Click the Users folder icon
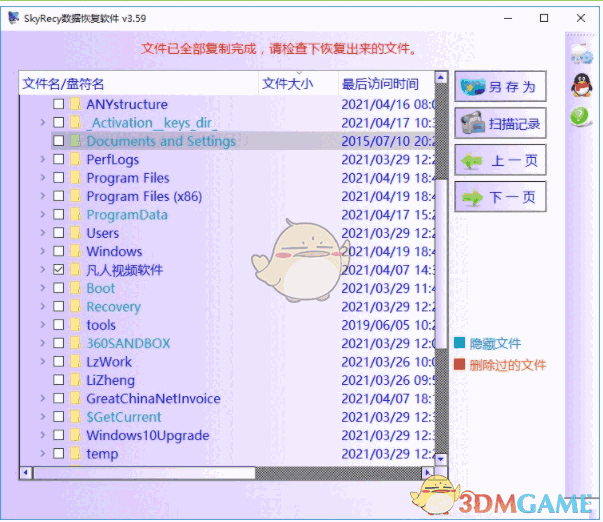The width and height of the screenshot is (603, 522). click(75, 233)
